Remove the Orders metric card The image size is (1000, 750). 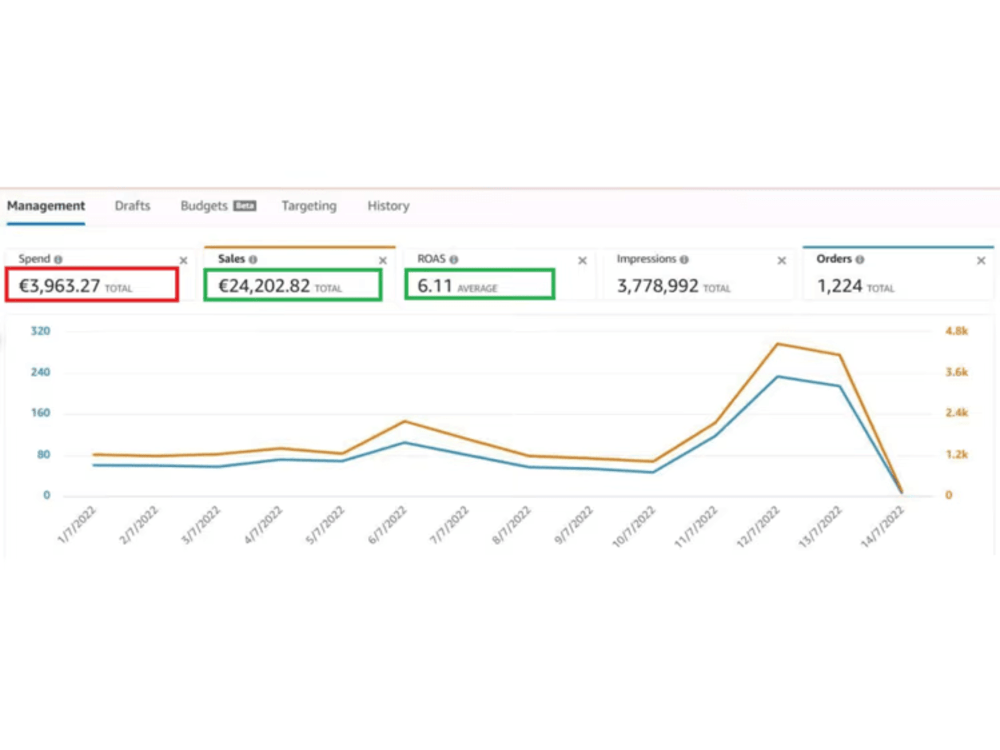tap(982, 261)
